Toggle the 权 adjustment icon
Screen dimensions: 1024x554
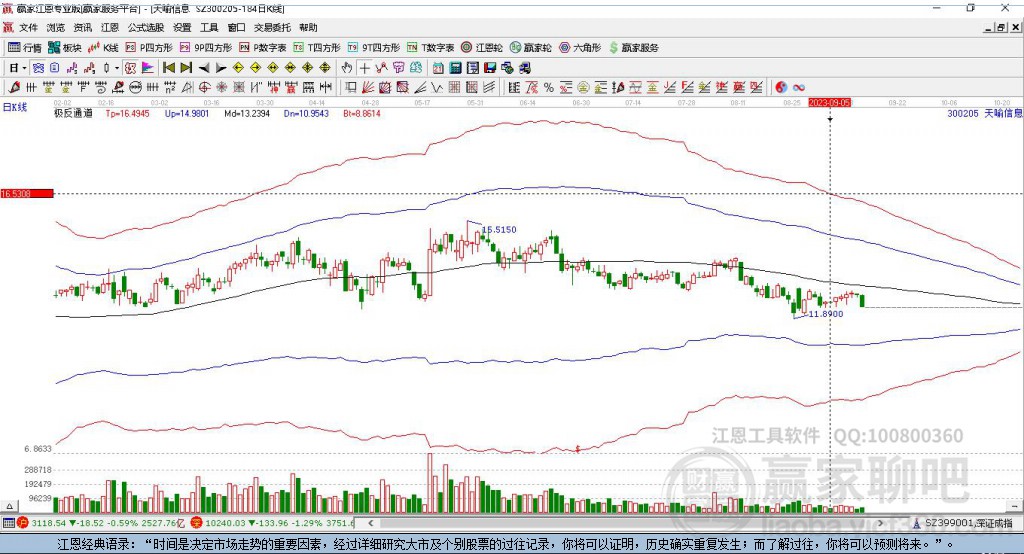[x=130, y=68]
